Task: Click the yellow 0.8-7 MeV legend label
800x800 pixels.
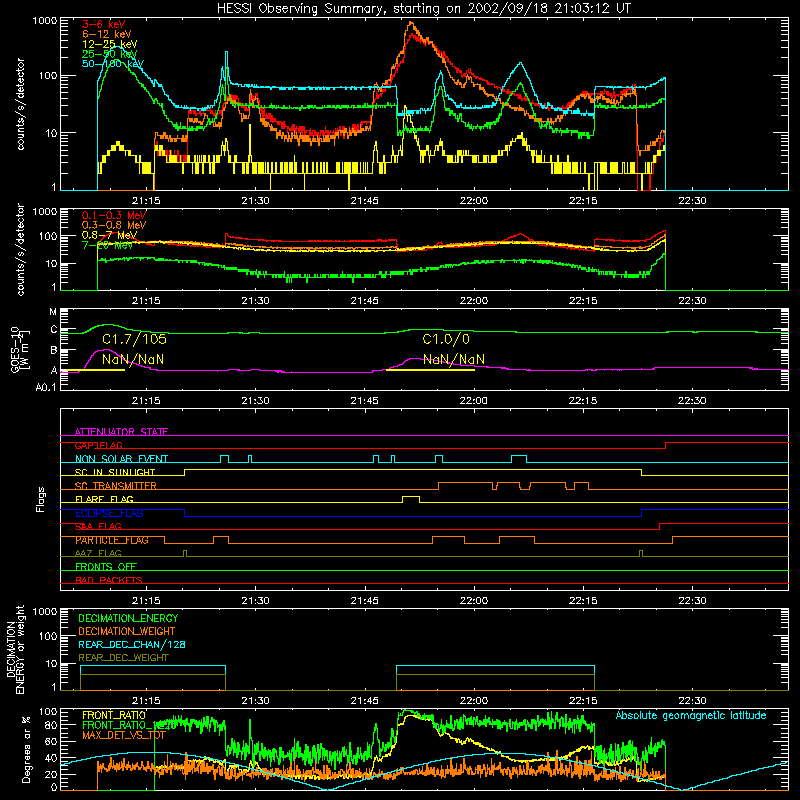Action: [x=109, y=235]
